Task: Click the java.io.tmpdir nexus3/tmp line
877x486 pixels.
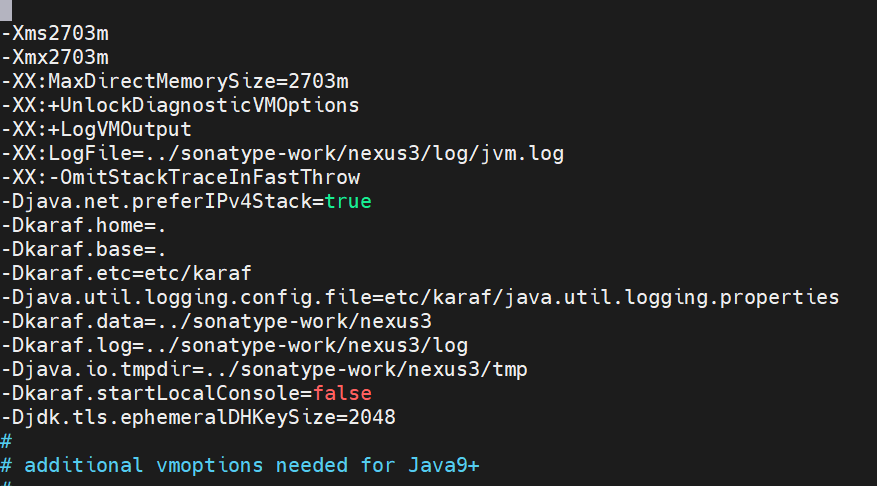Action: coord(264,370)
